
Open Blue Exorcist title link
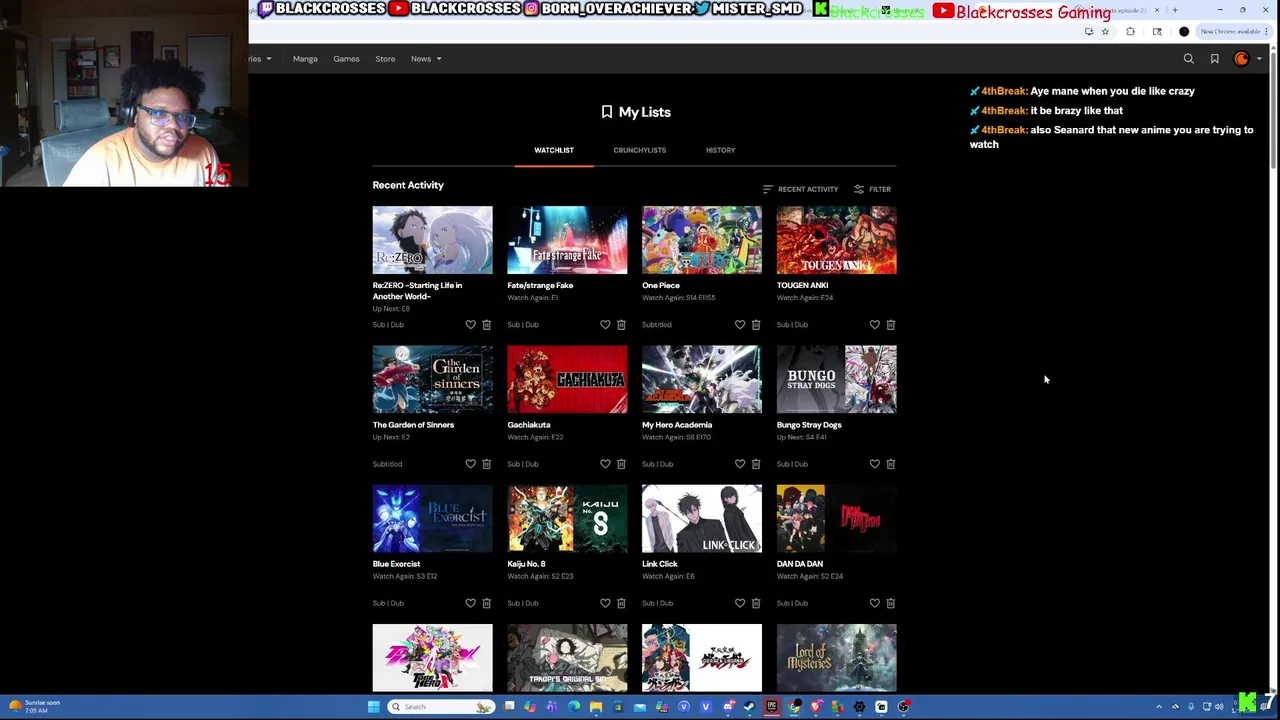click(x=397, y=564)
